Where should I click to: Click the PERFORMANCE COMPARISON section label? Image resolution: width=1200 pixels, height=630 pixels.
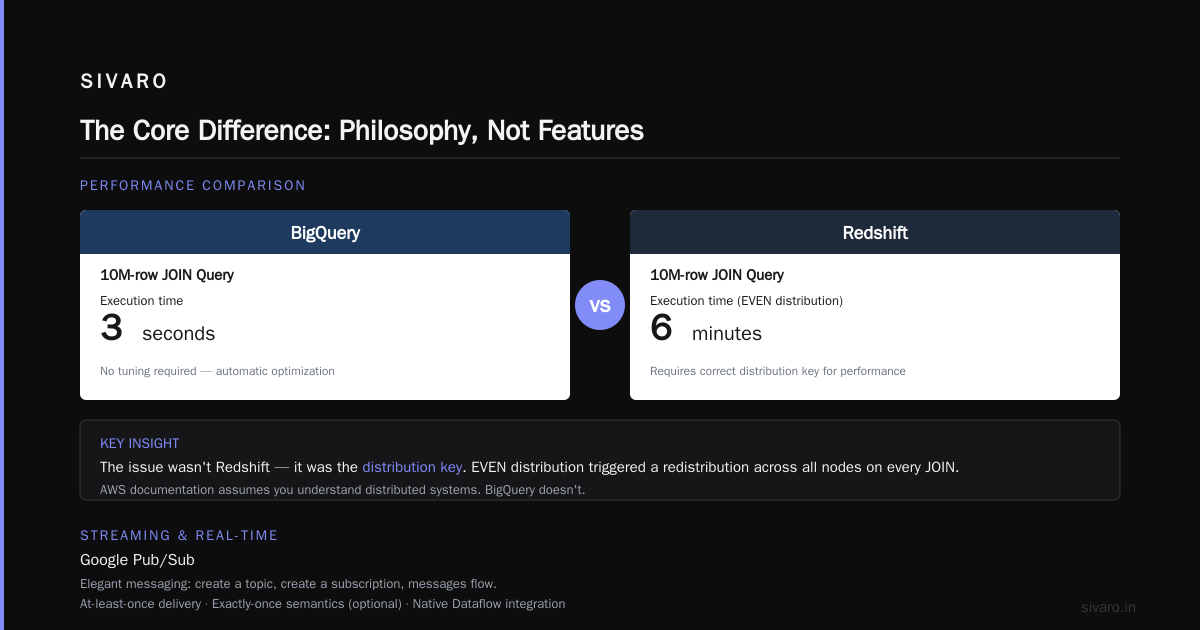[193, 185]
